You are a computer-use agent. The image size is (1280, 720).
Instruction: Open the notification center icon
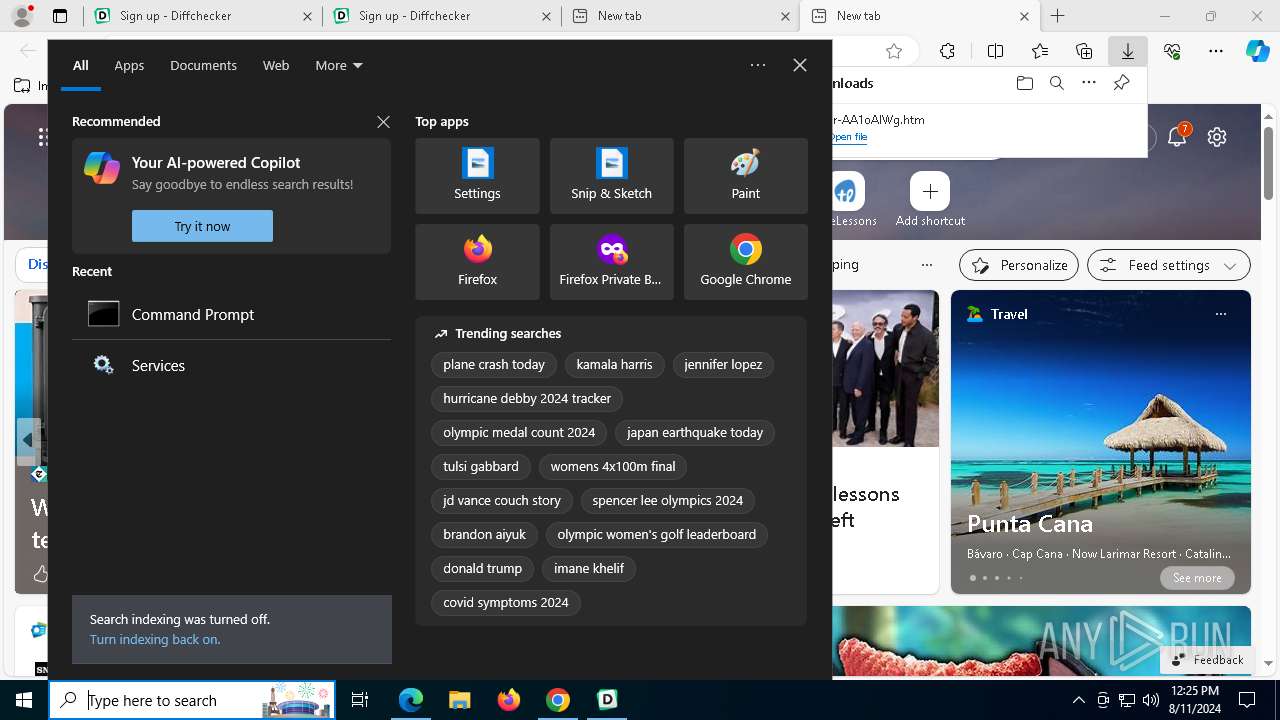pyautogui.click(x=1247, y=700)
